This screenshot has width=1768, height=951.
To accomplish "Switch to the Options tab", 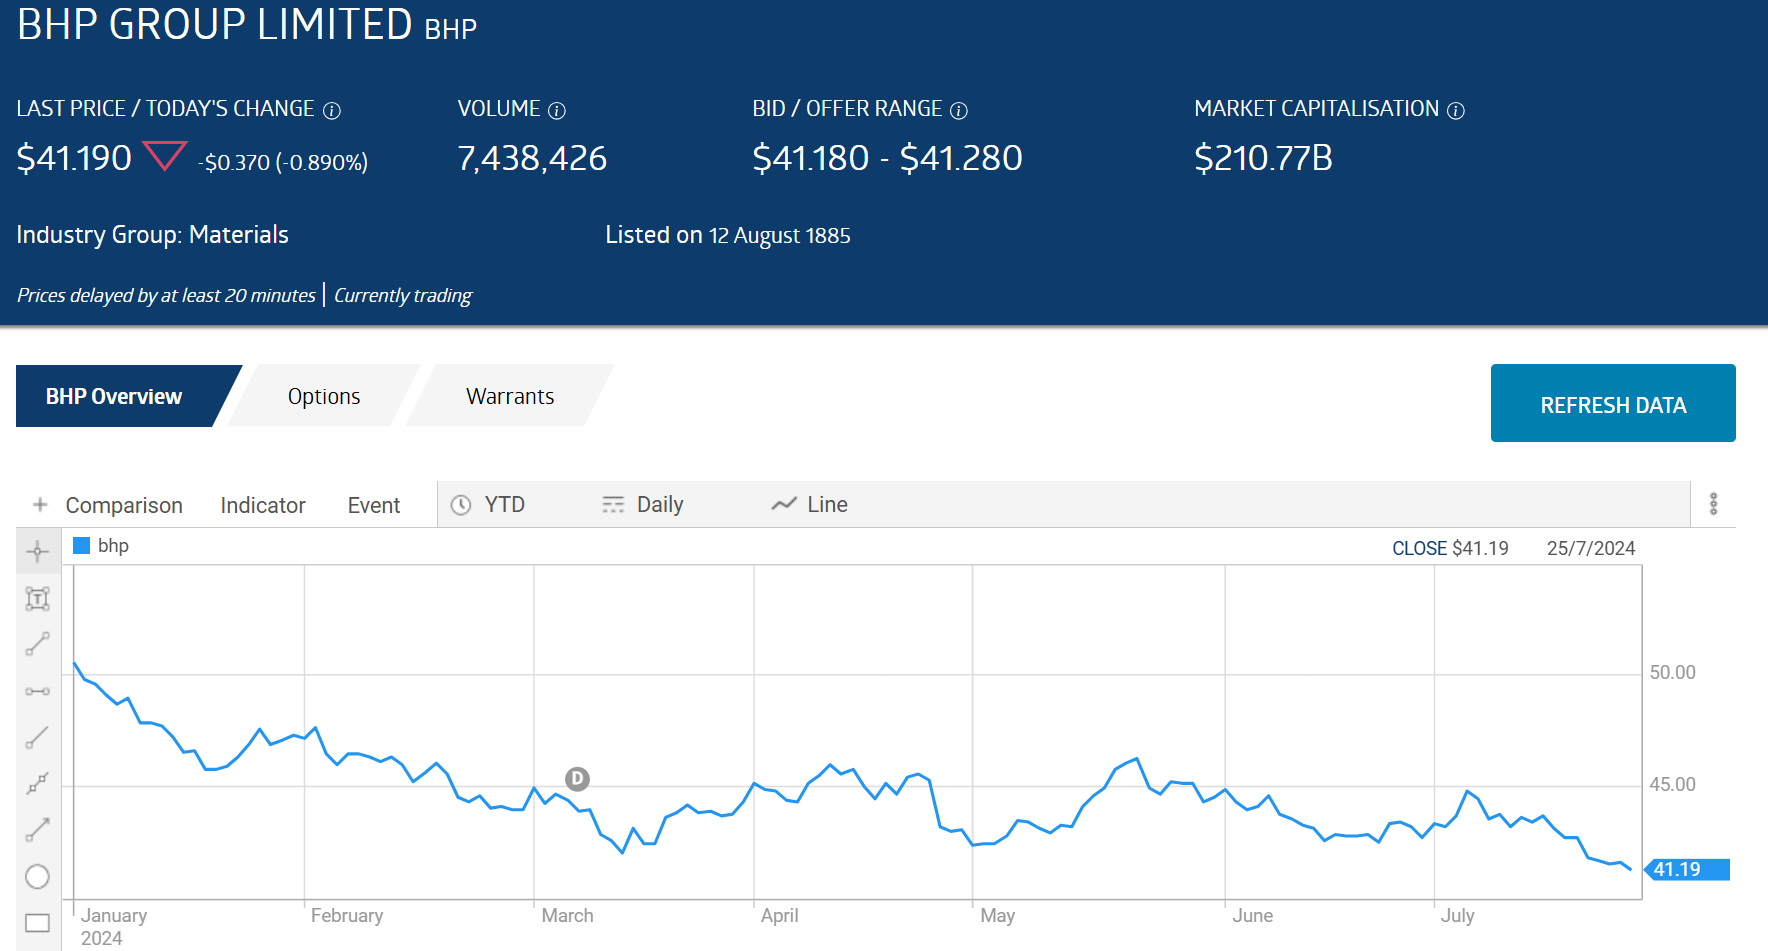I will [x=324, y=396].
